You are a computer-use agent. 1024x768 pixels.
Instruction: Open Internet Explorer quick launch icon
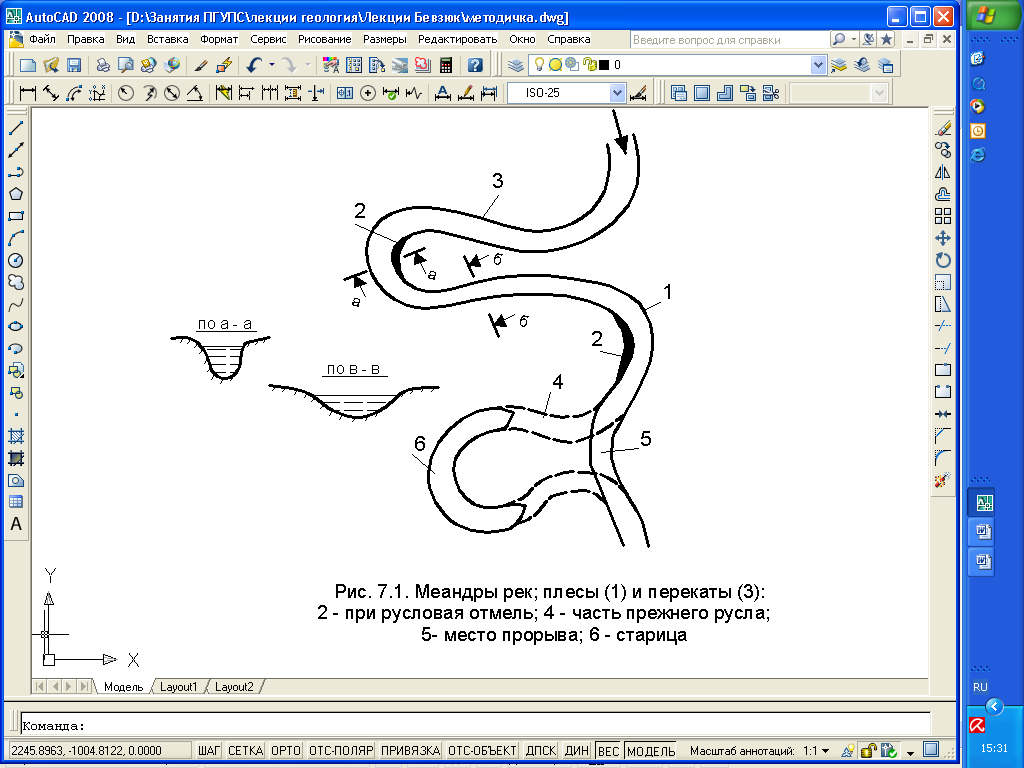[x=978, y=155]
